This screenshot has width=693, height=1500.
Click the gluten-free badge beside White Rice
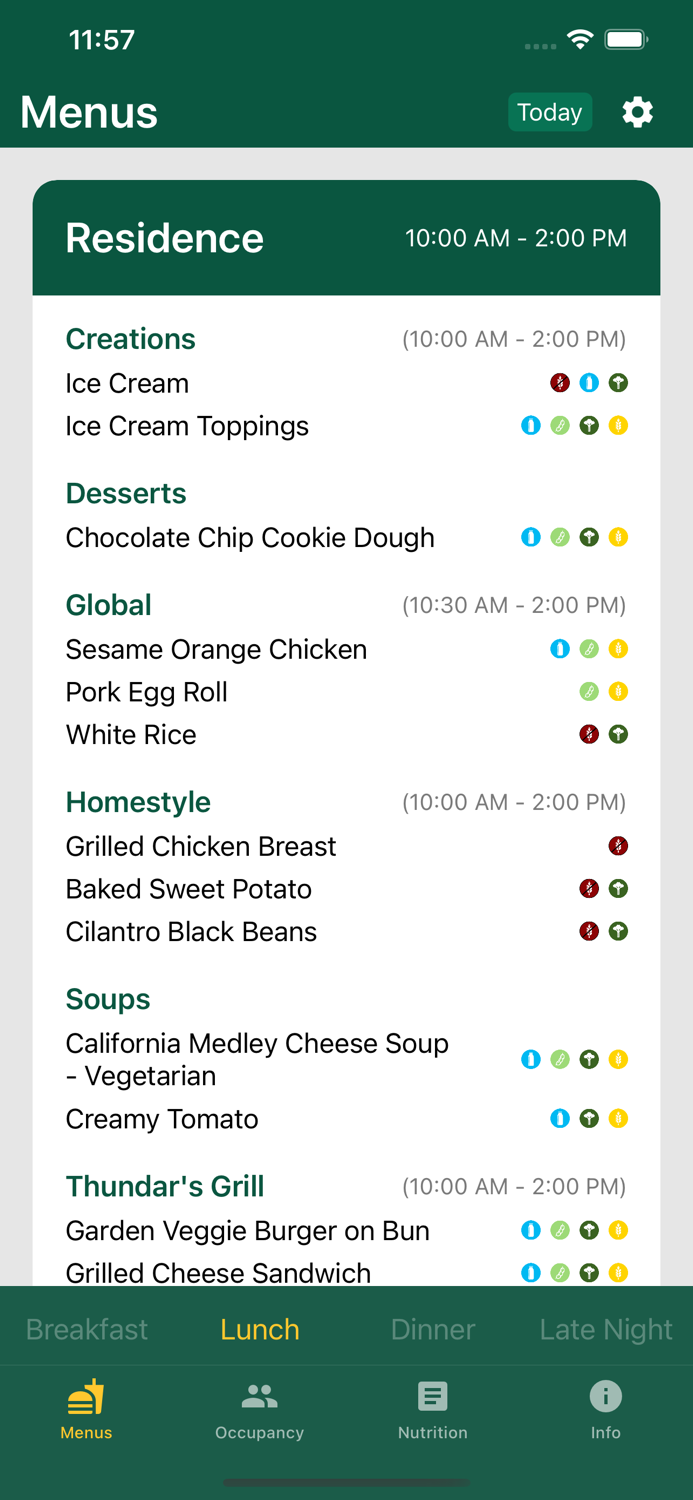(x=589, y=734)
